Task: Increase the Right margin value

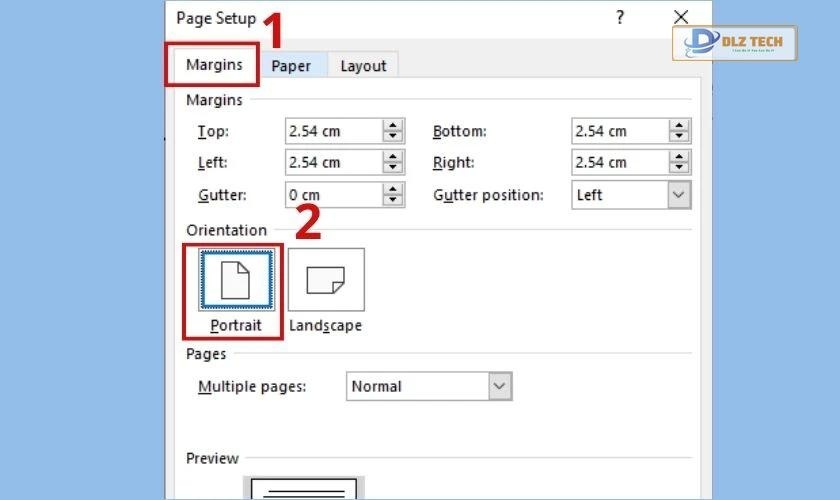Action: point(680,157)
